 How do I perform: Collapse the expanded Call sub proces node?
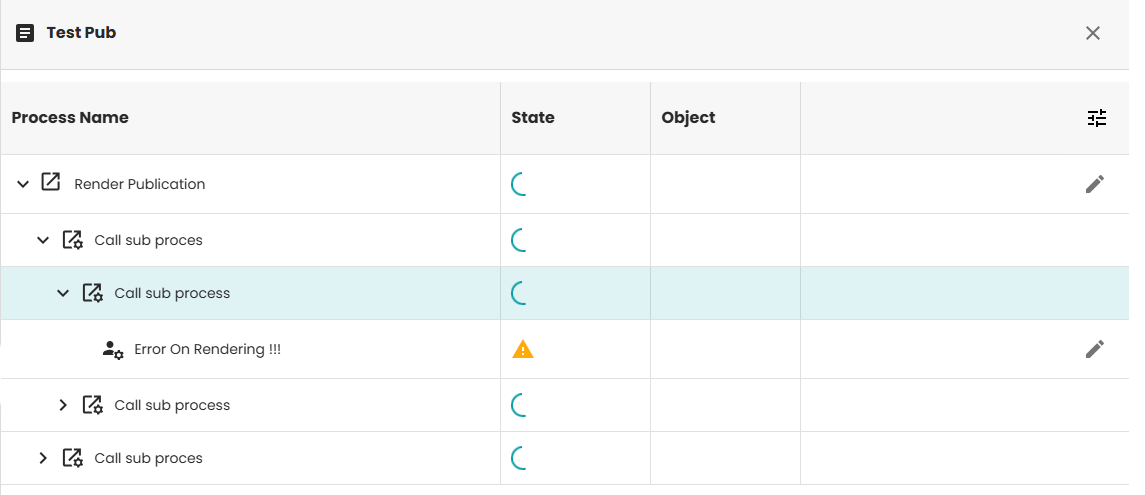[x=43, y=240]
